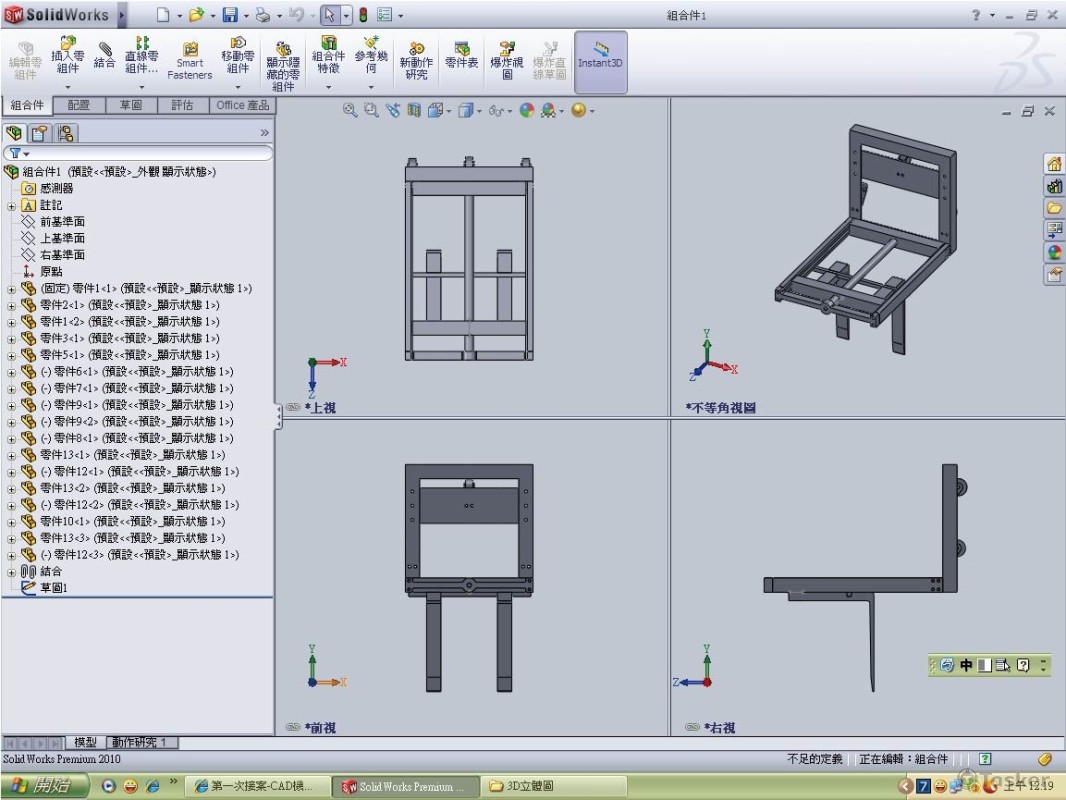Switch to the 草圖 ribbon tab
This screenshot has height=800, width=1066.
[x=130, y=105]
